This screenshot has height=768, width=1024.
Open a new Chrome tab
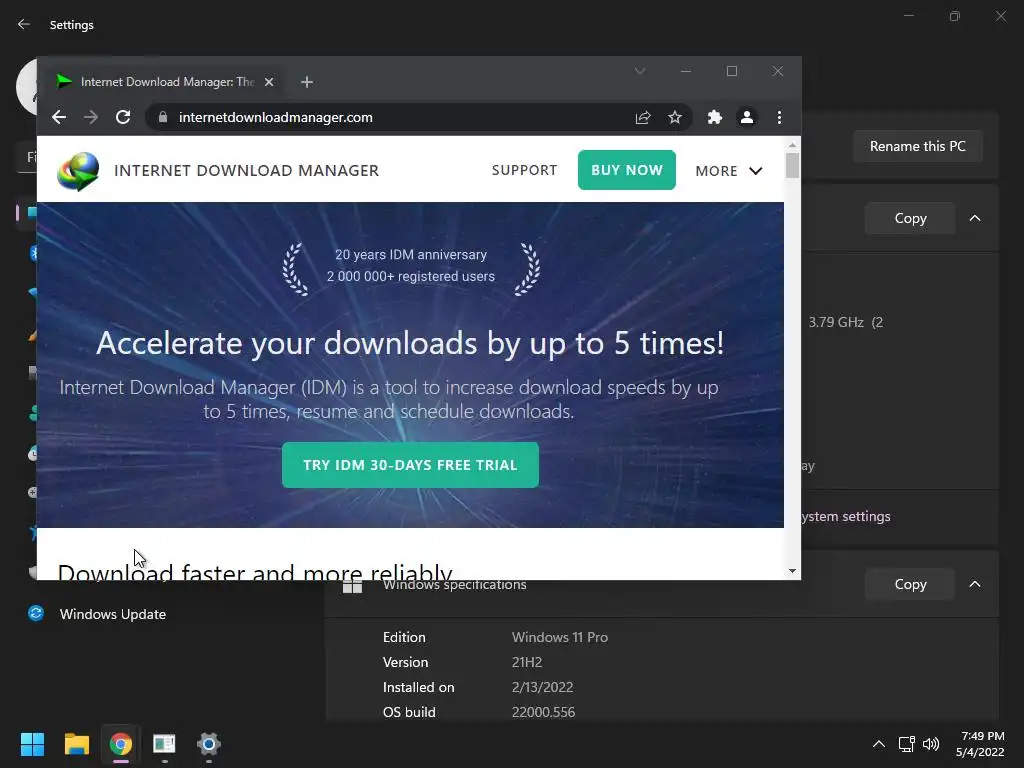307,82
